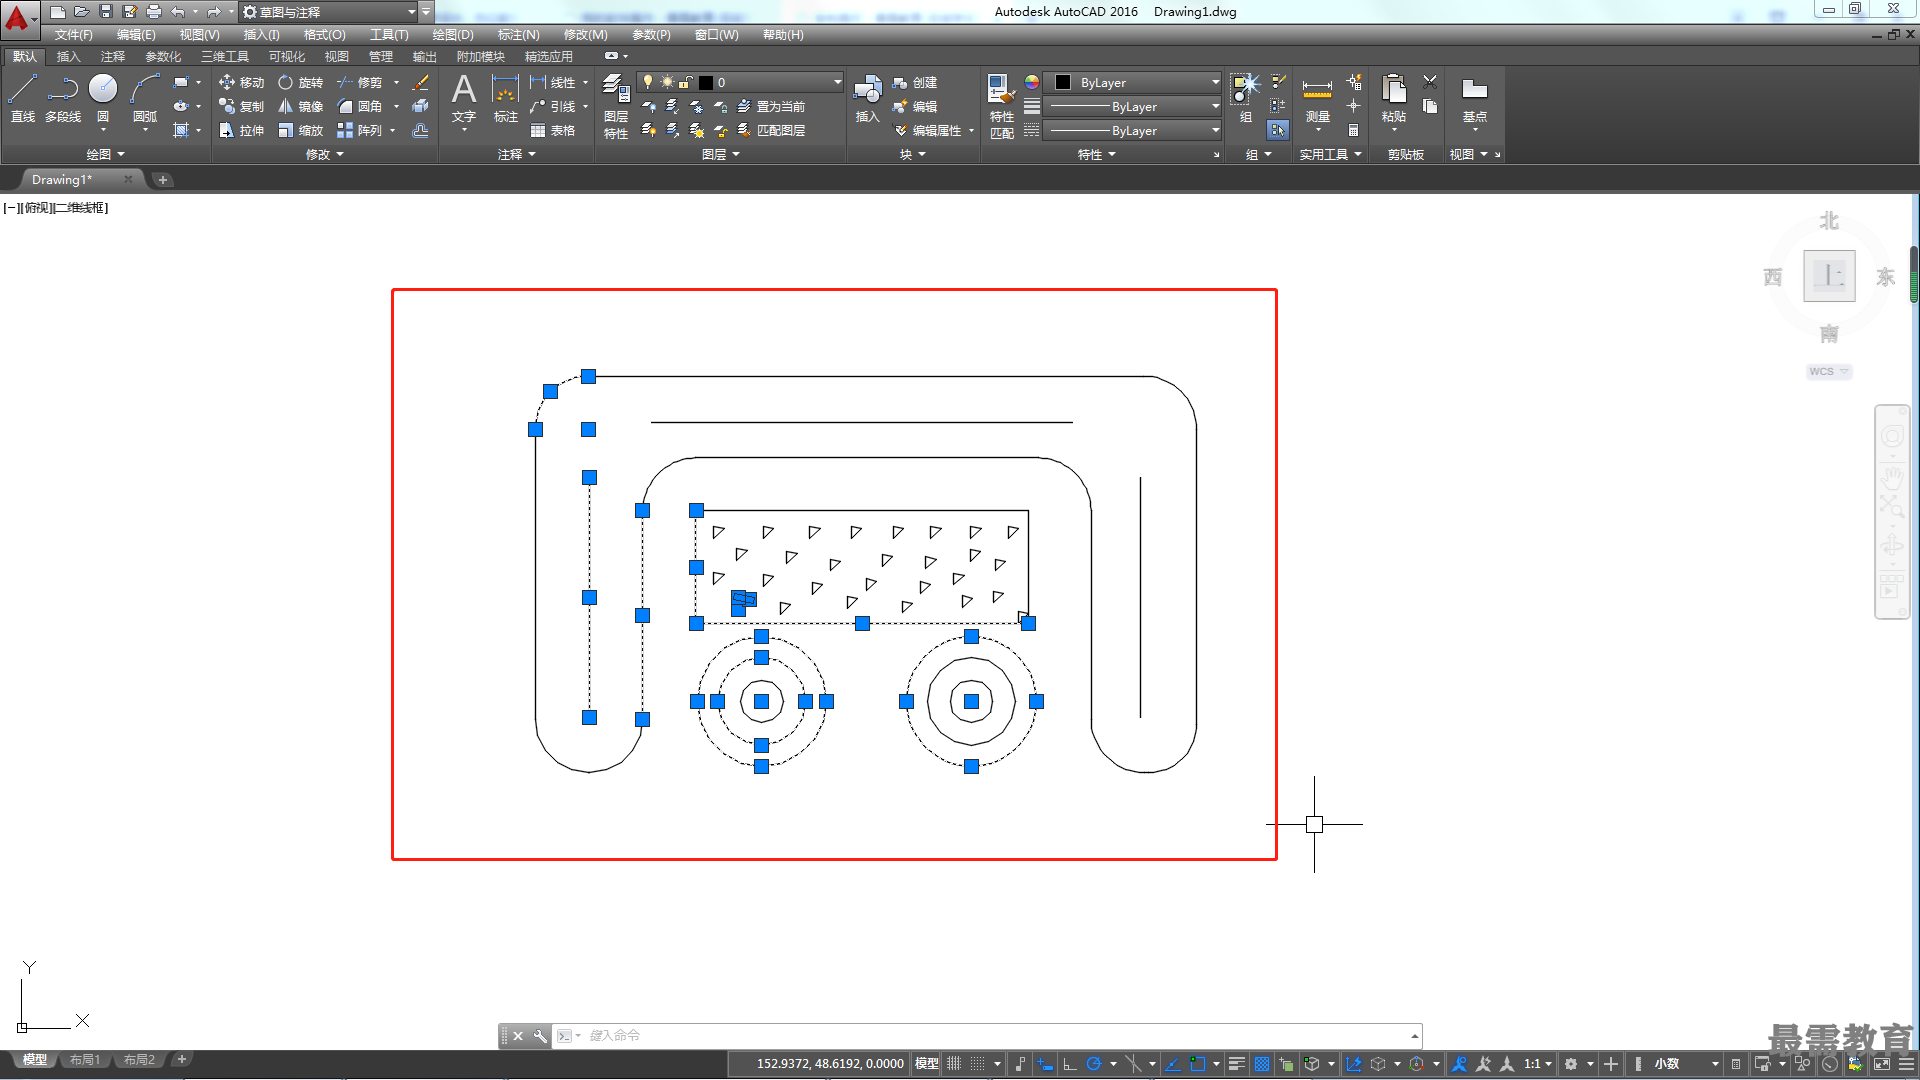Select the Array (阵列) tool
This screenshot has height=1080, width=1920.
360,130
